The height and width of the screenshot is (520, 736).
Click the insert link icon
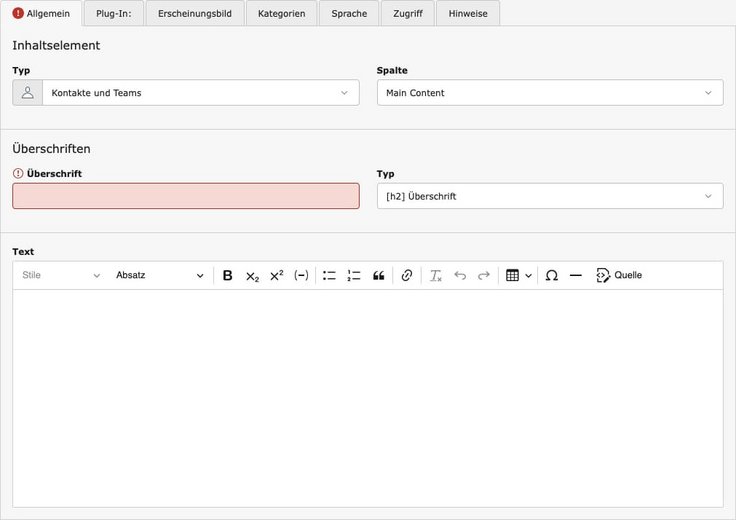pyautogui.click(x=406, y=276)
